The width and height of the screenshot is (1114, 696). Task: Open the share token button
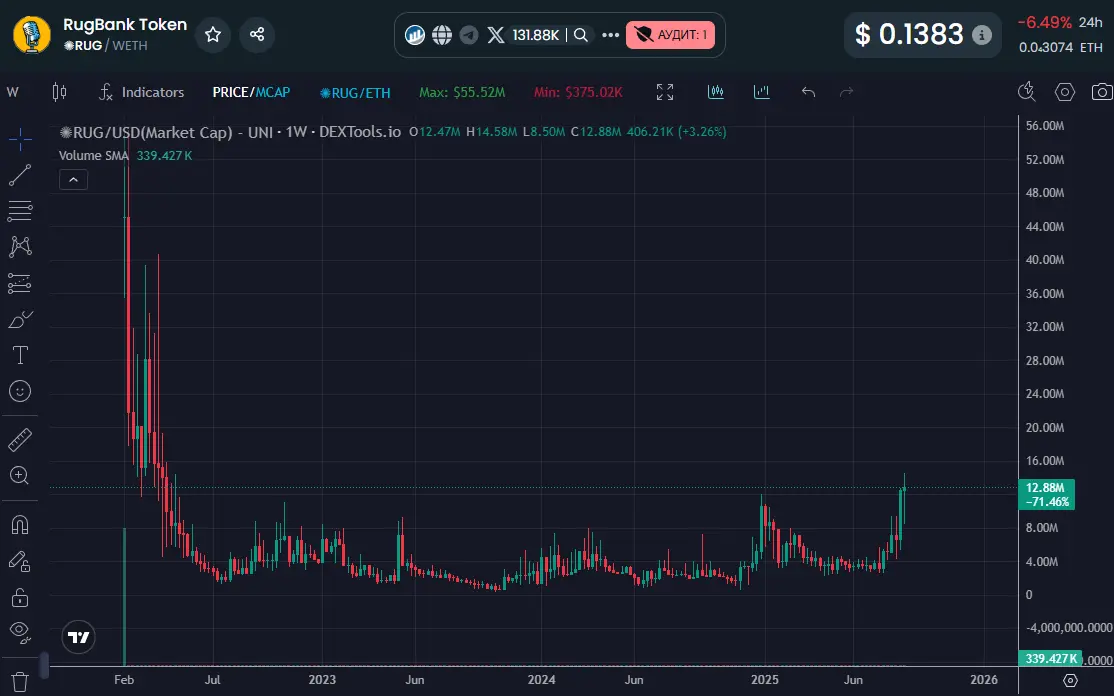tap(257, 34)
